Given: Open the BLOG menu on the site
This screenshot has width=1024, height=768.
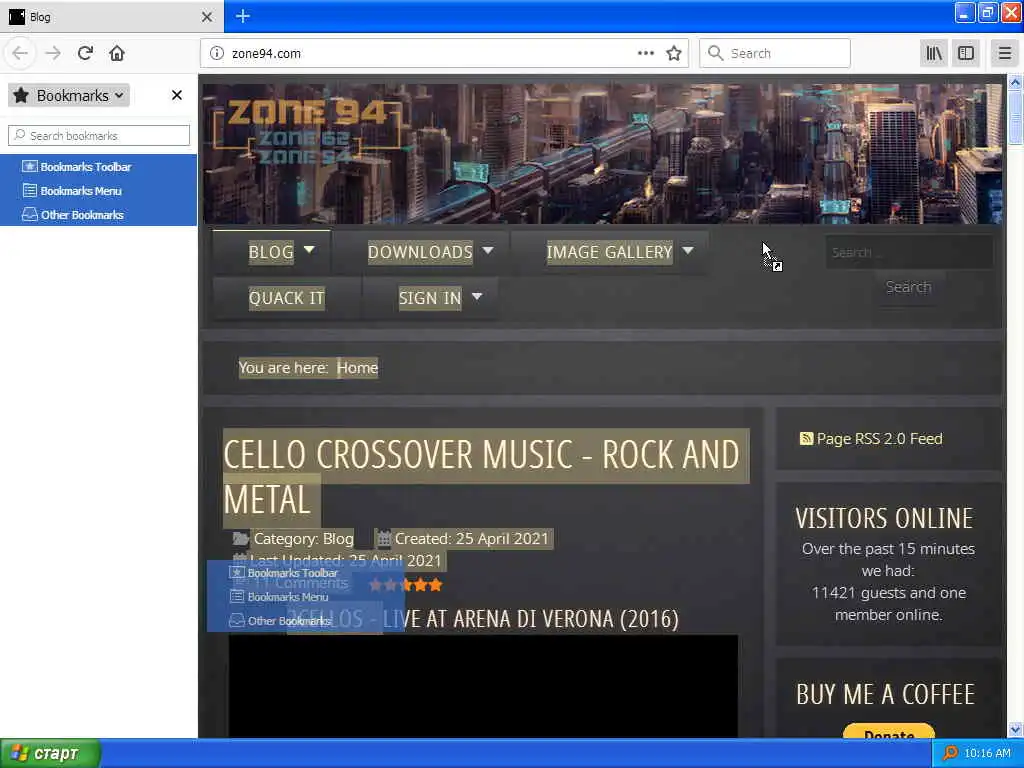Looking at the screenshot, I should point(271,252).
